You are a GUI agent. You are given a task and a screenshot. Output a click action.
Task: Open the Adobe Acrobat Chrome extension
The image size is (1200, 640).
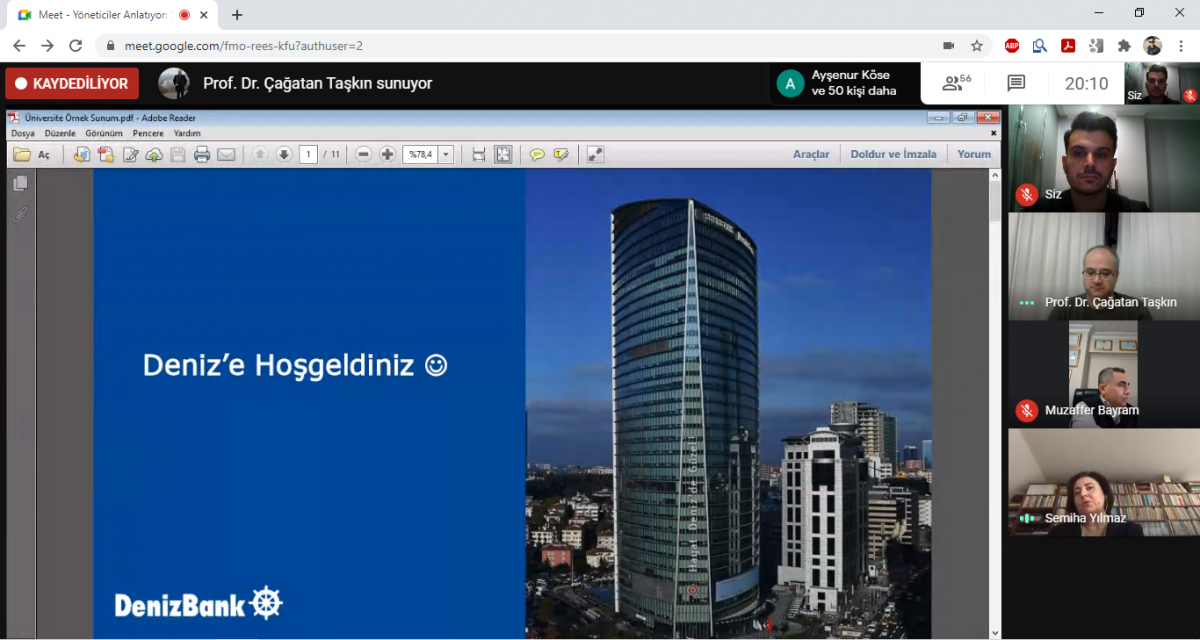[1068, 45]
